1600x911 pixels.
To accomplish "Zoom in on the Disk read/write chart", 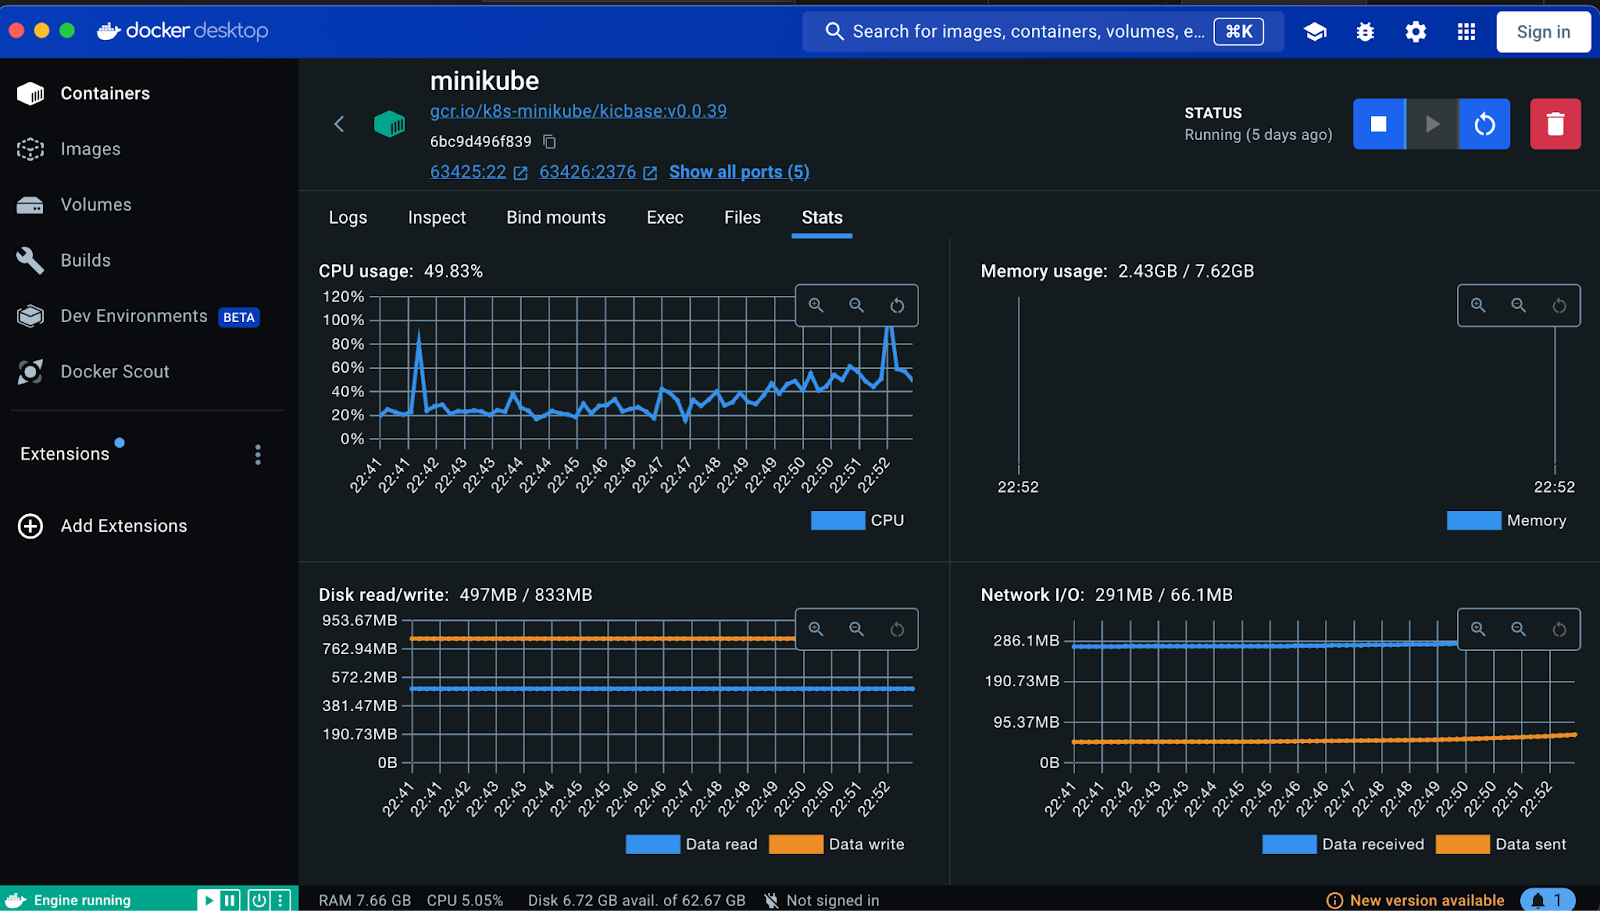I will pos(816,630).
